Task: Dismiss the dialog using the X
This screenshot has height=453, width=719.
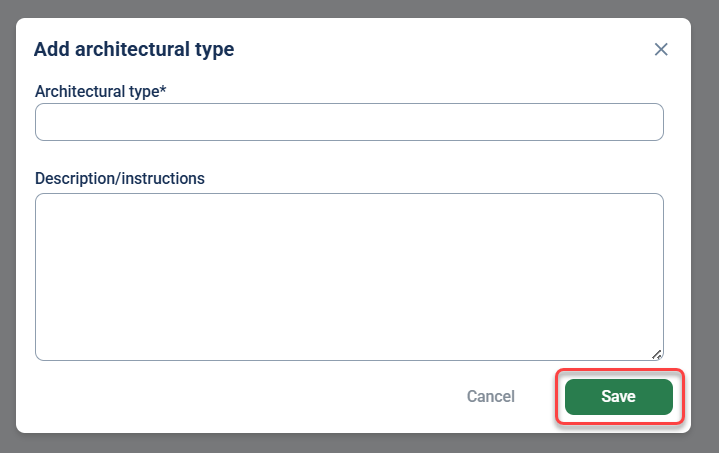Action: 660,49
